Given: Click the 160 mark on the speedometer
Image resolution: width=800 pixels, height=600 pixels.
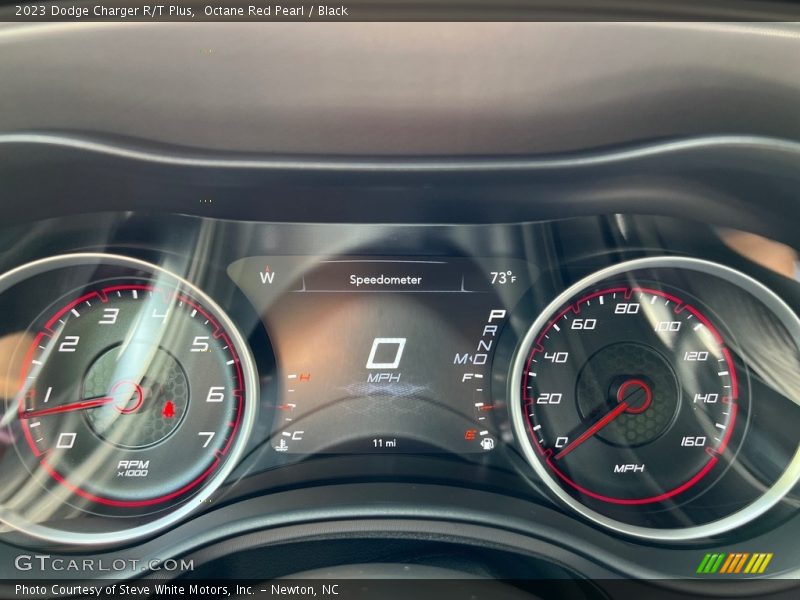Looking at the screenshot, I should [x=691, y=441].
